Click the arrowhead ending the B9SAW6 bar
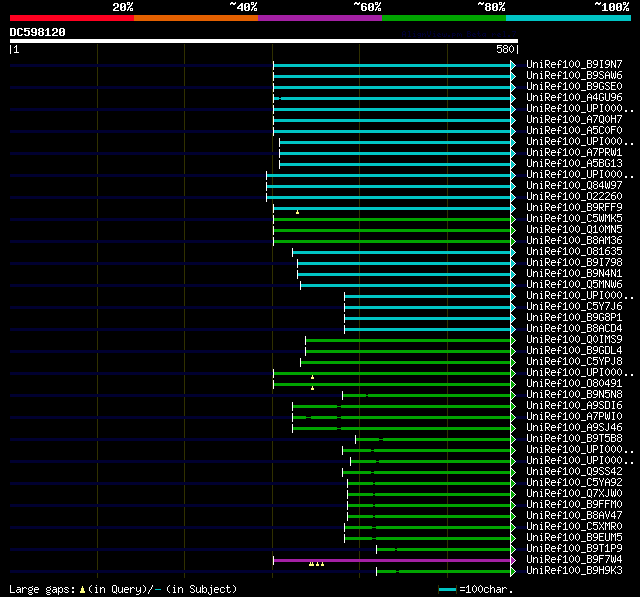The width and height of the screenshot is (640, 597). click(x=513, y=76)
